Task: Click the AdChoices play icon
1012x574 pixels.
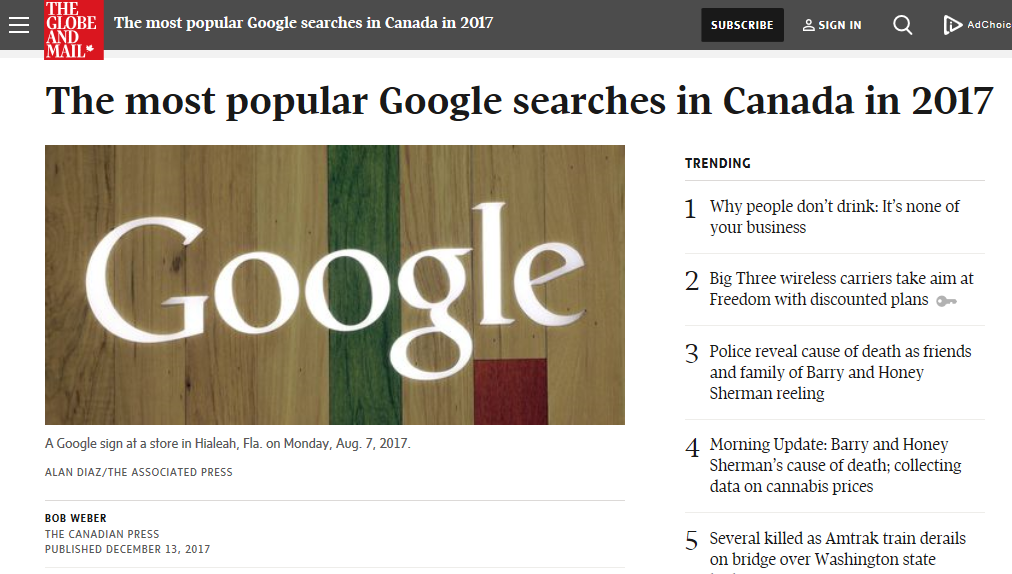Action: (952, 25)
